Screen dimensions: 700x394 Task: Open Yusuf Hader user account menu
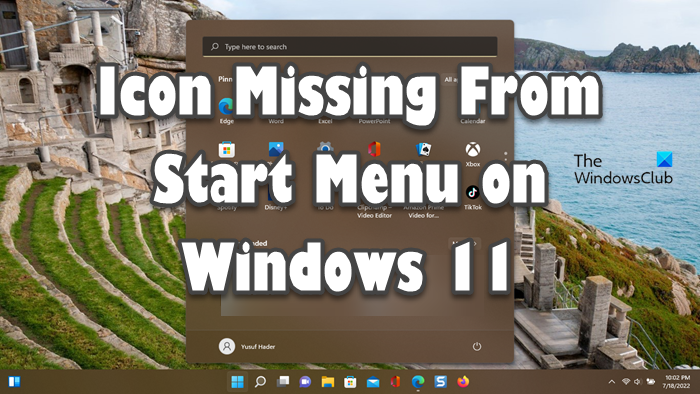[x=247, y=346]
